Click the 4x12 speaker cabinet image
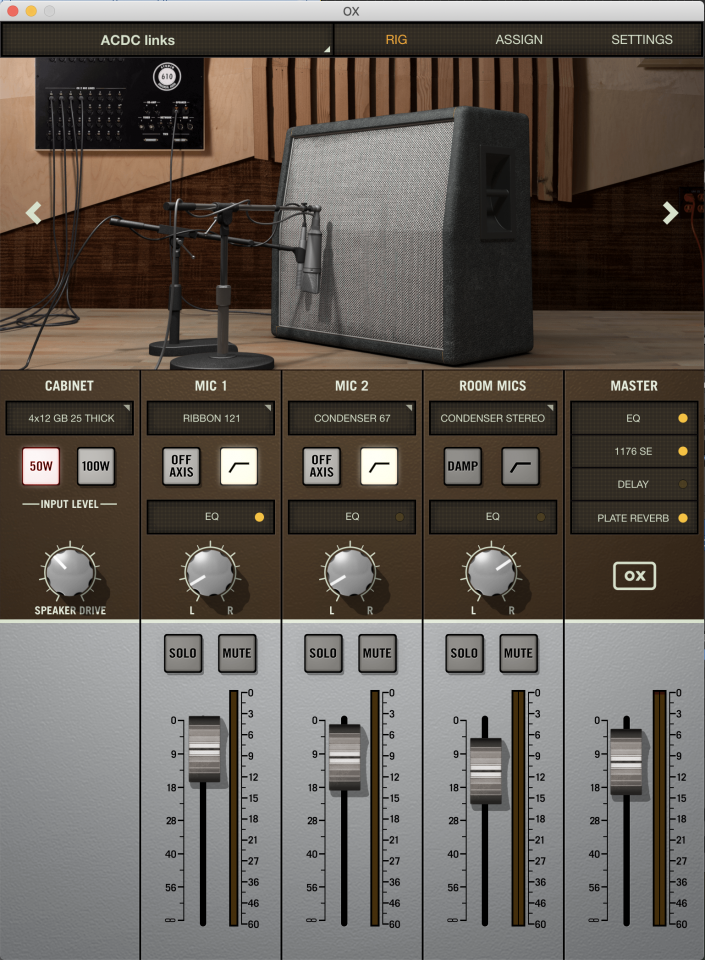This screenshot has width=705, height=960. pos(404,236)
